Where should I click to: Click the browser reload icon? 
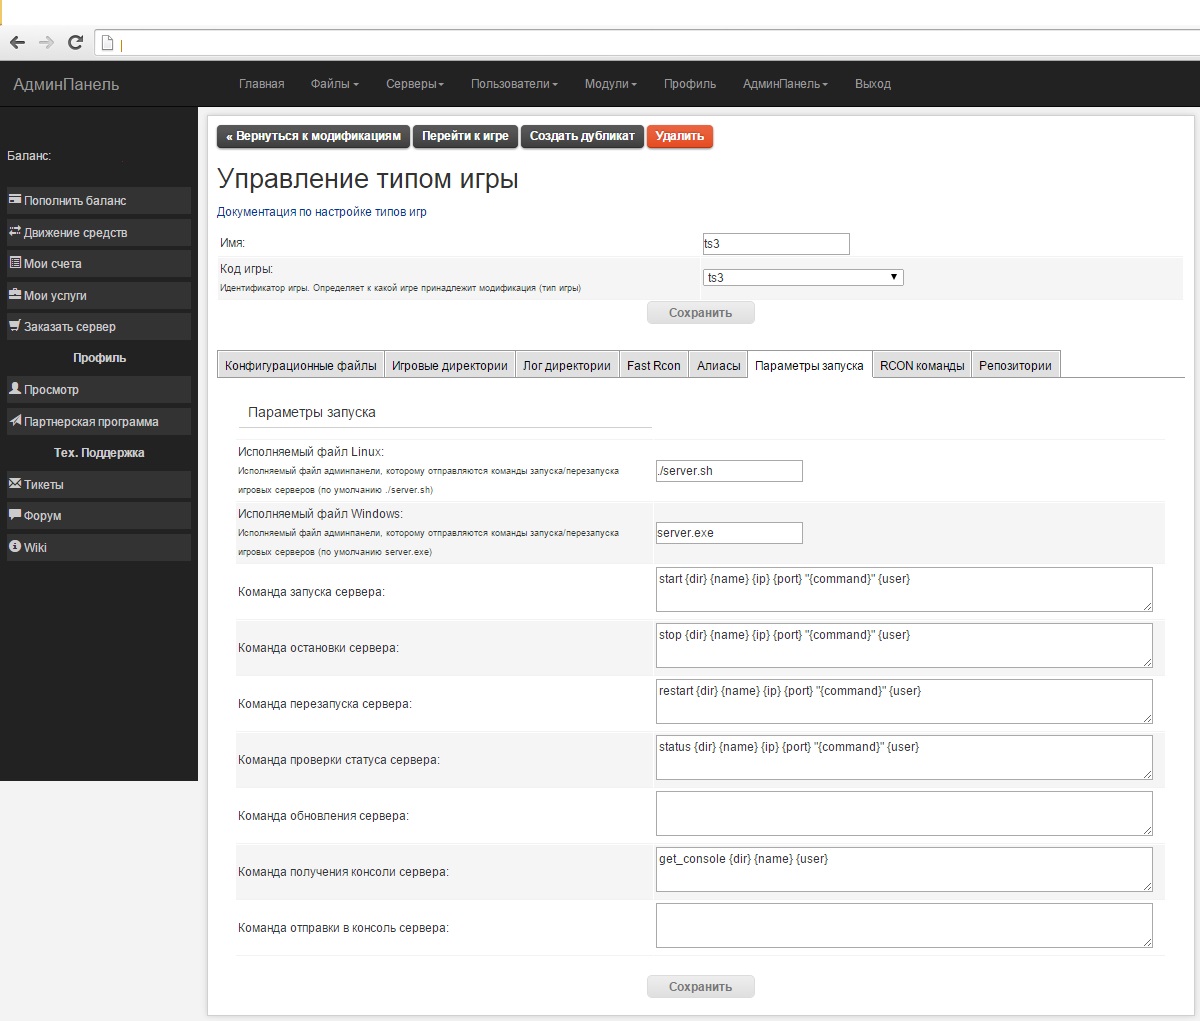(x=74, y=42)
